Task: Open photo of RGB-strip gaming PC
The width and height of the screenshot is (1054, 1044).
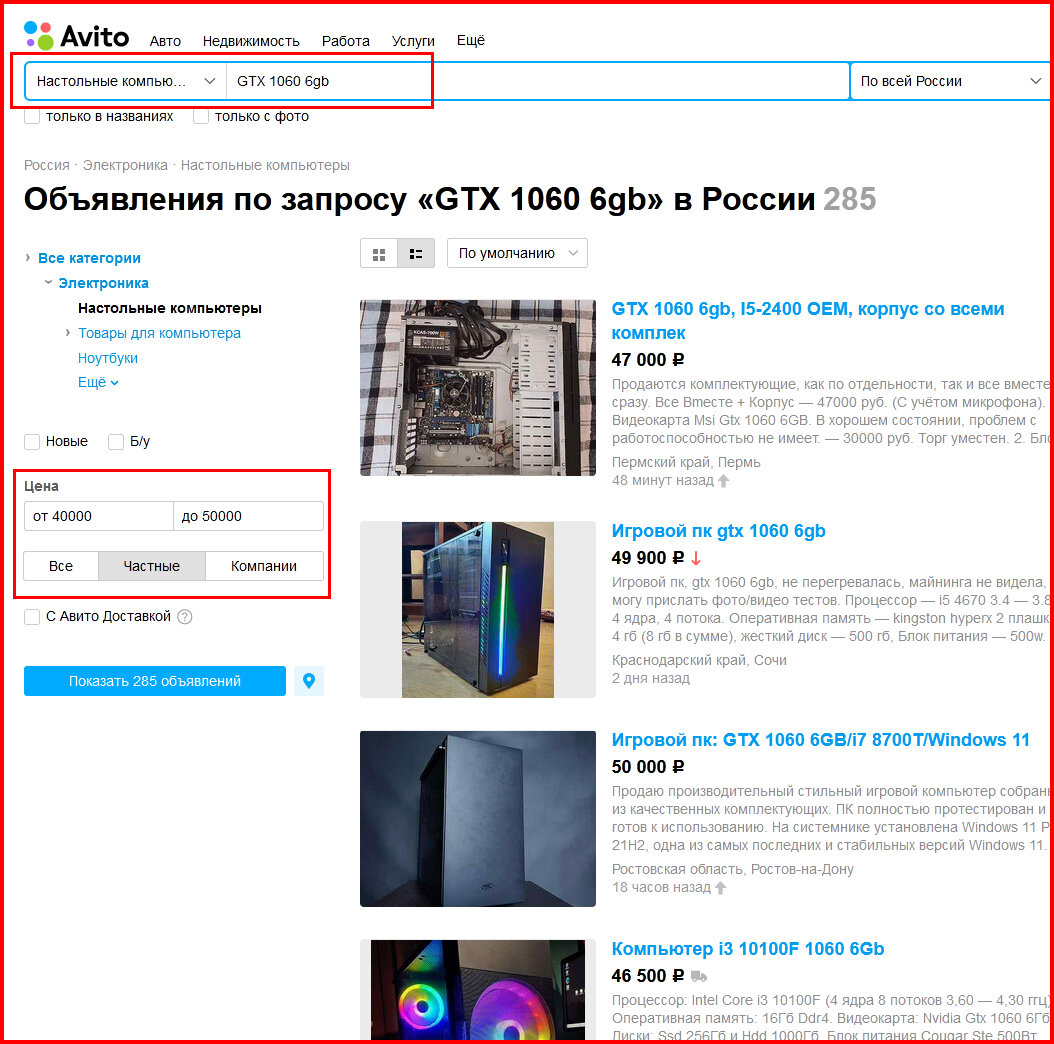Action: tap(478, 610)
